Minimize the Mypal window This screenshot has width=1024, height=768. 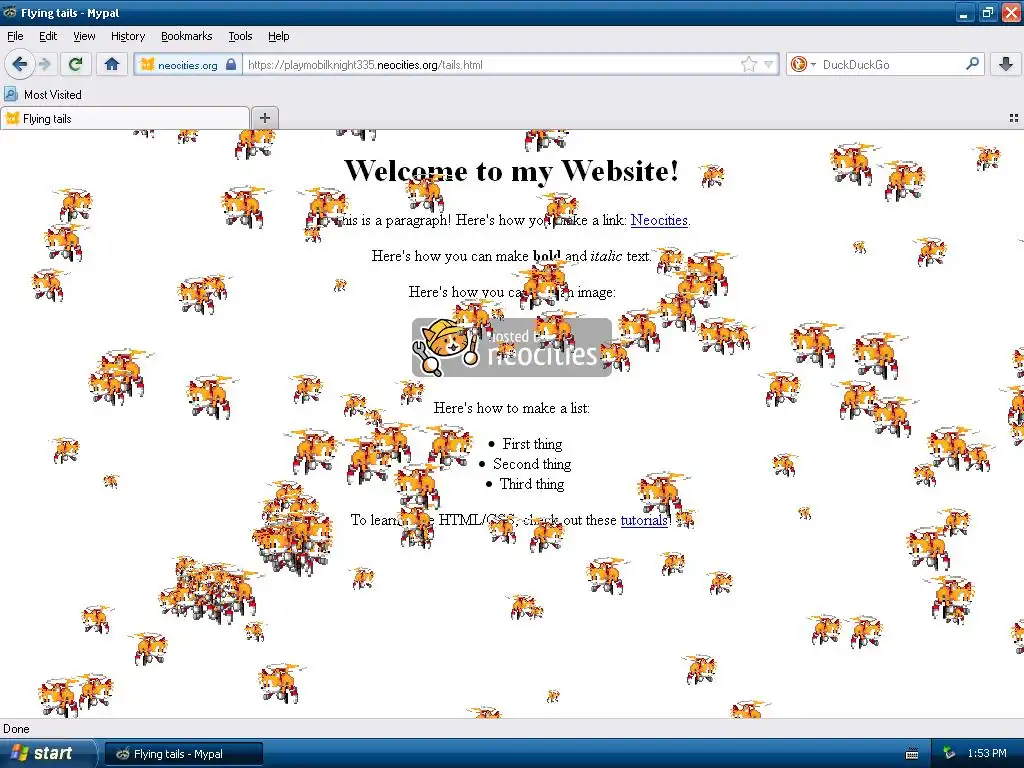(964, 12)
